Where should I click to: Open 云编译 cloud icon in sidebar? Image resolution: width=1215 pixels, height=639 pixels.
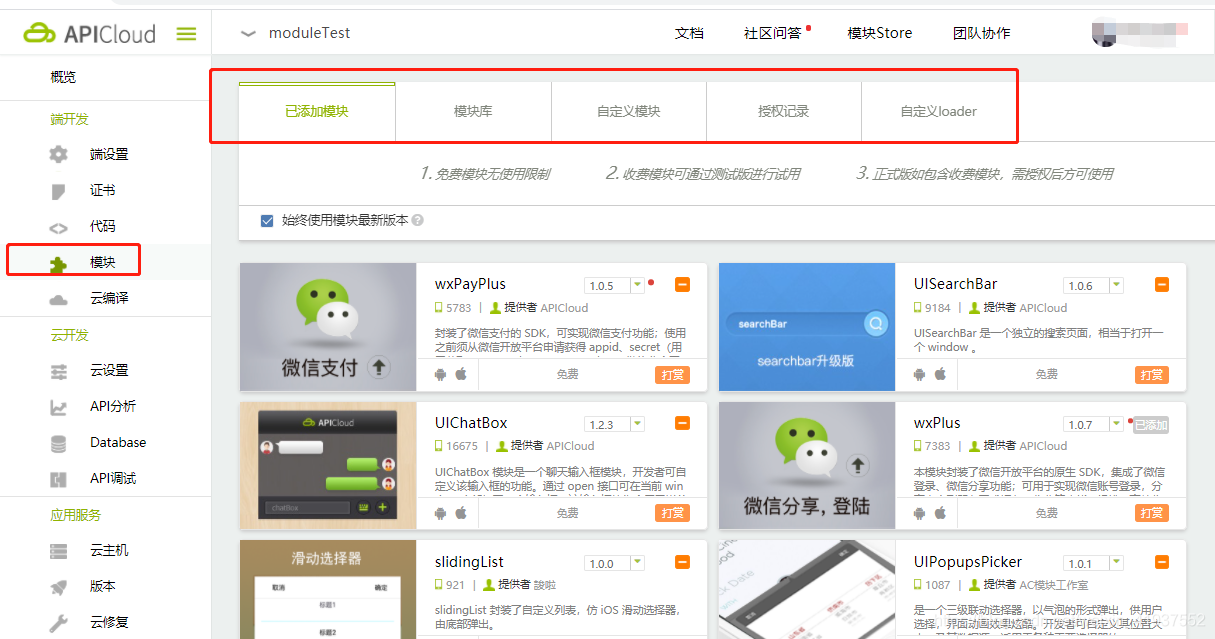pyautogui.click(x=59, y=298)
